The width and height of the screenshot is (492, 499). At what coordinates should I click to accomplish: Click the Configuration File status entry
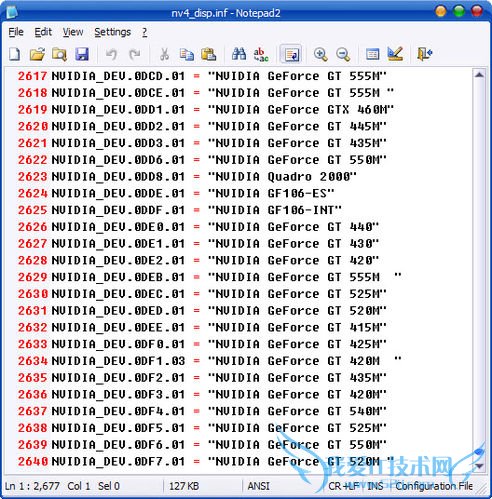(434, 486)
